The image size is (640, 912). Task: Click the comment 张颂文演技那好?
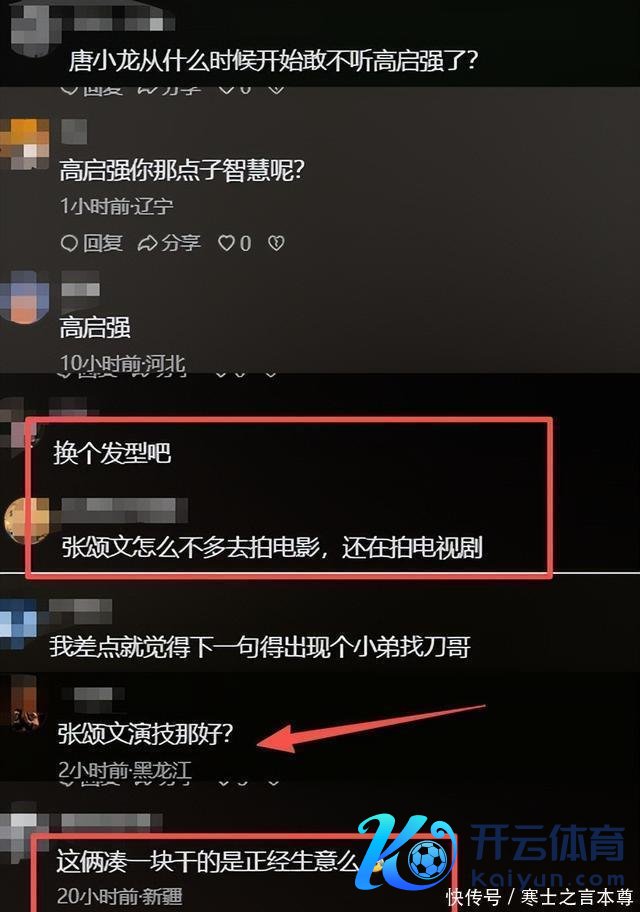145,733
